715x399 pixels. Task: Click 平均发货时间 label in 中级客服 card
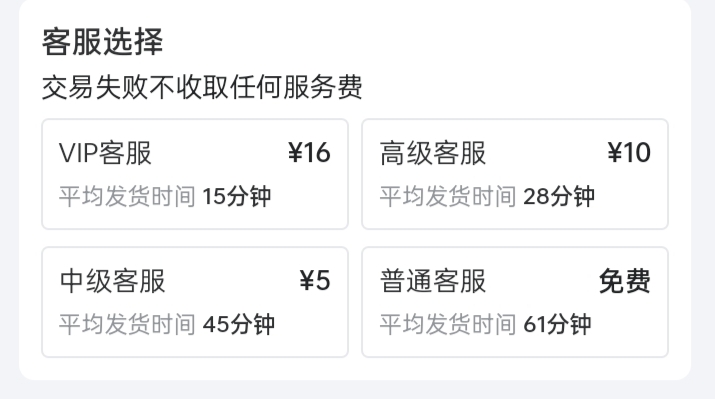[127, 325]
